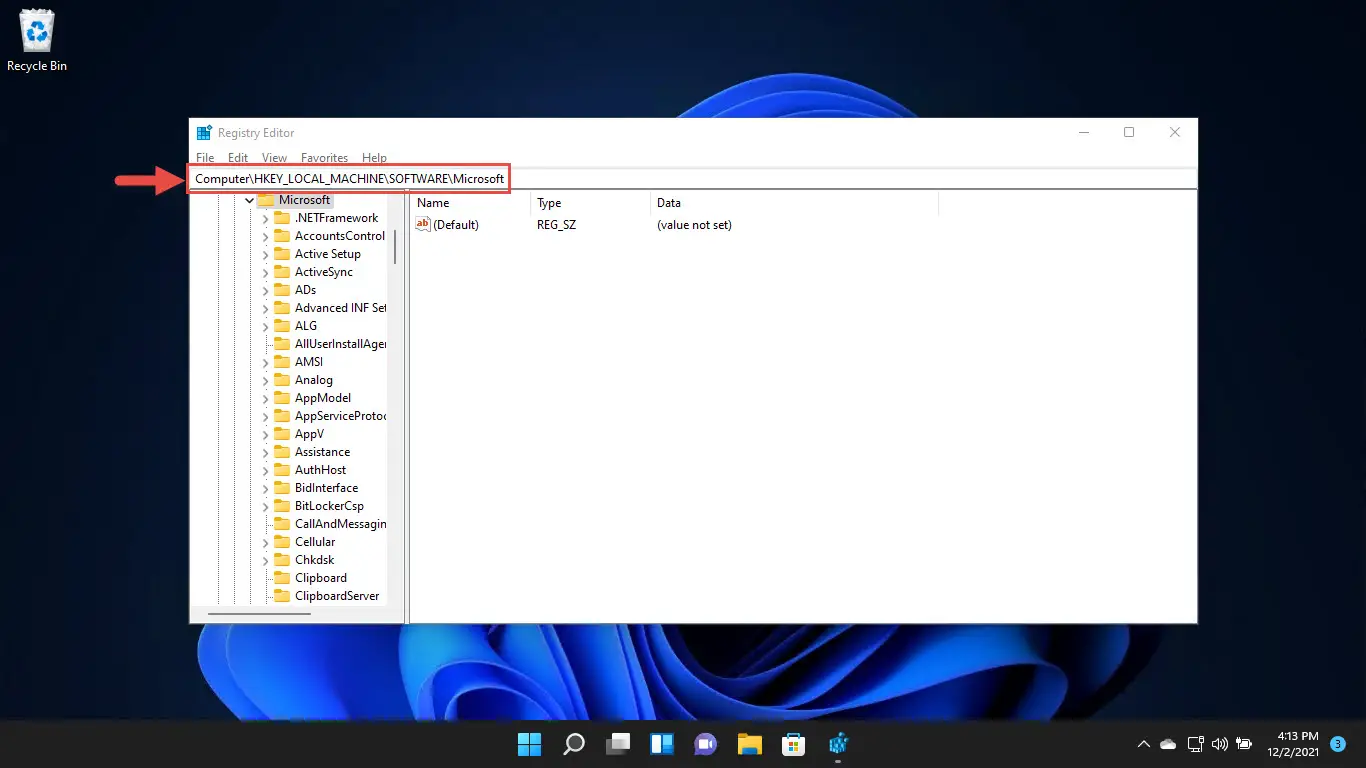Click the Name column header
The image size is (1366, 768).
[x=470, y=203]
